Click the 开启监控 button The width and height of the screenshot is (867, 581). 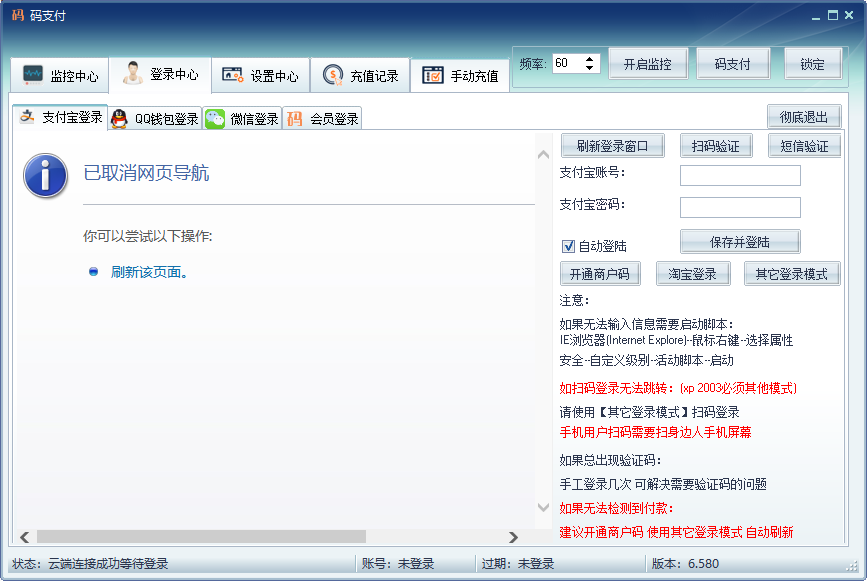tap(648, 64)
